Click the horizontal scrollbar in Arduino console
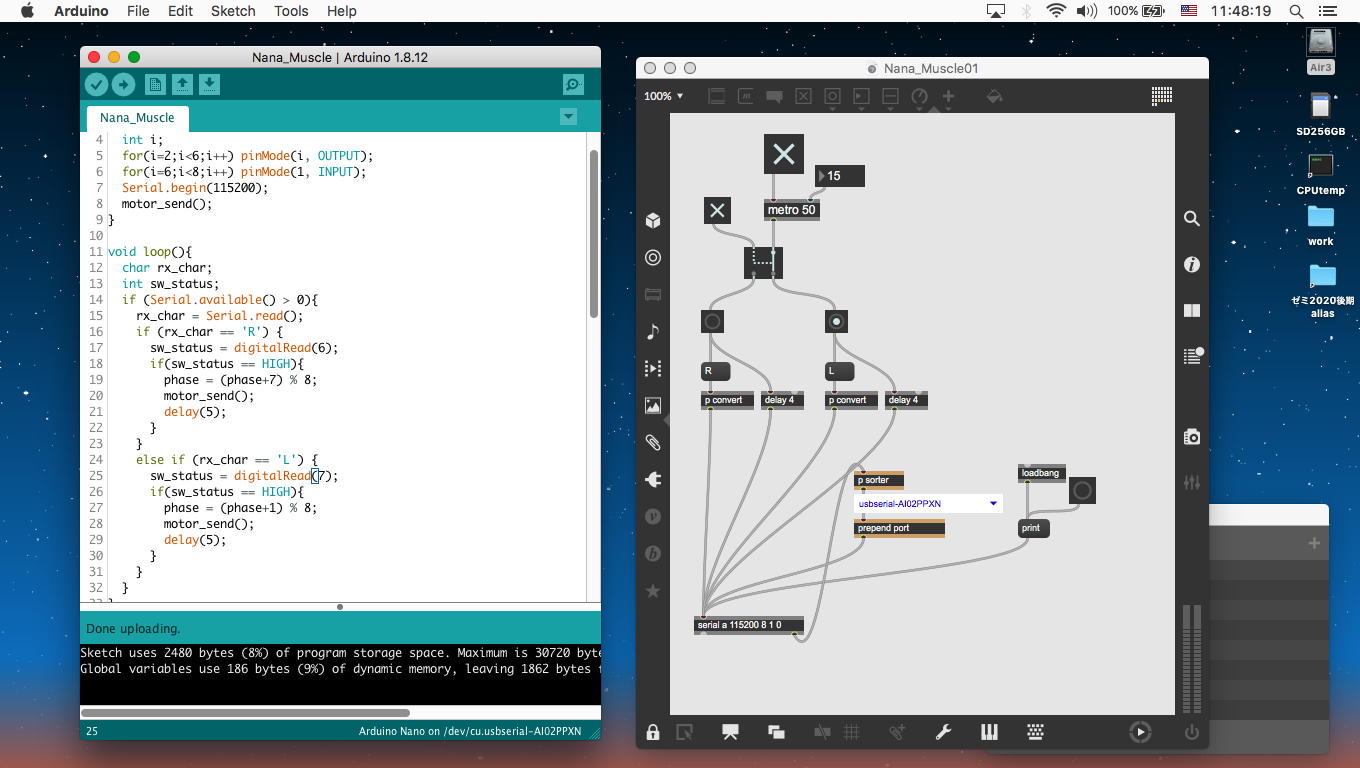The height and width of the screenshot is (768, 1360). pyautogui.click(x=245, y=713)
